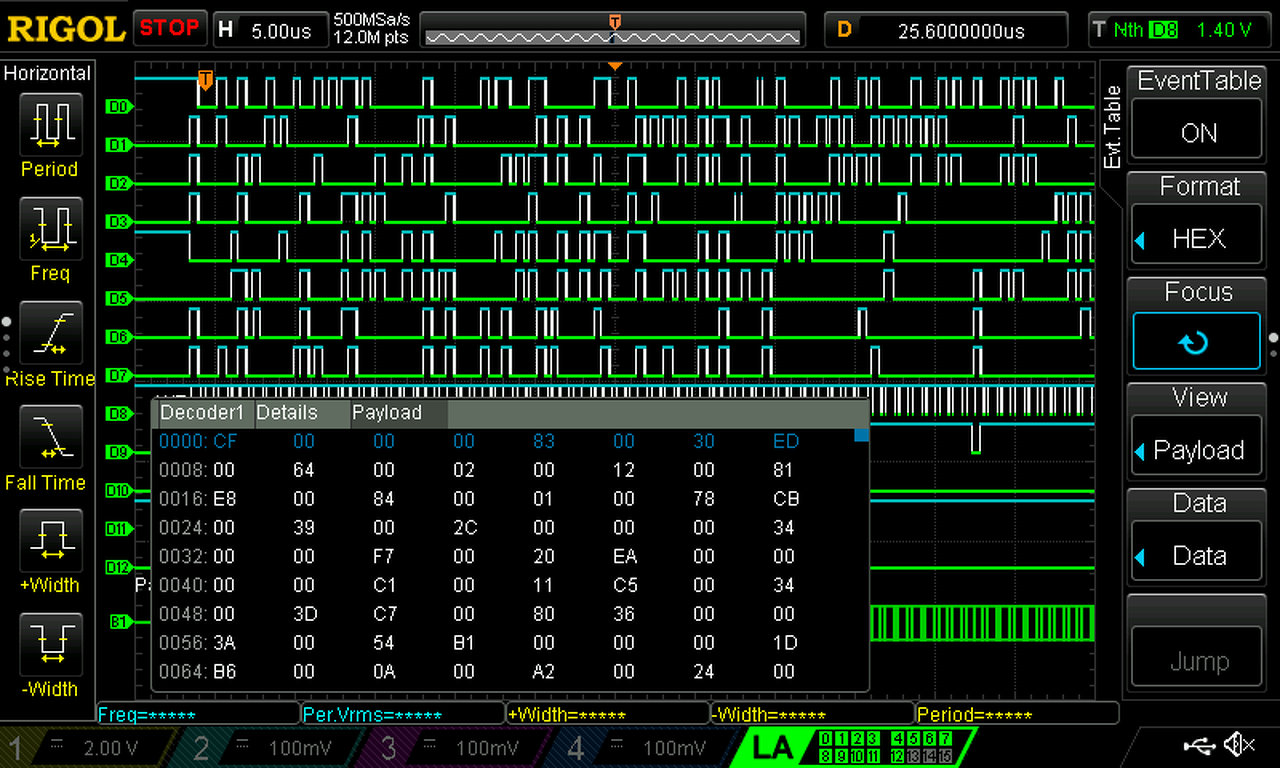Screen dimensions: 1280x768
Task: Select the Period measurement icon
Action: [49, 123]
